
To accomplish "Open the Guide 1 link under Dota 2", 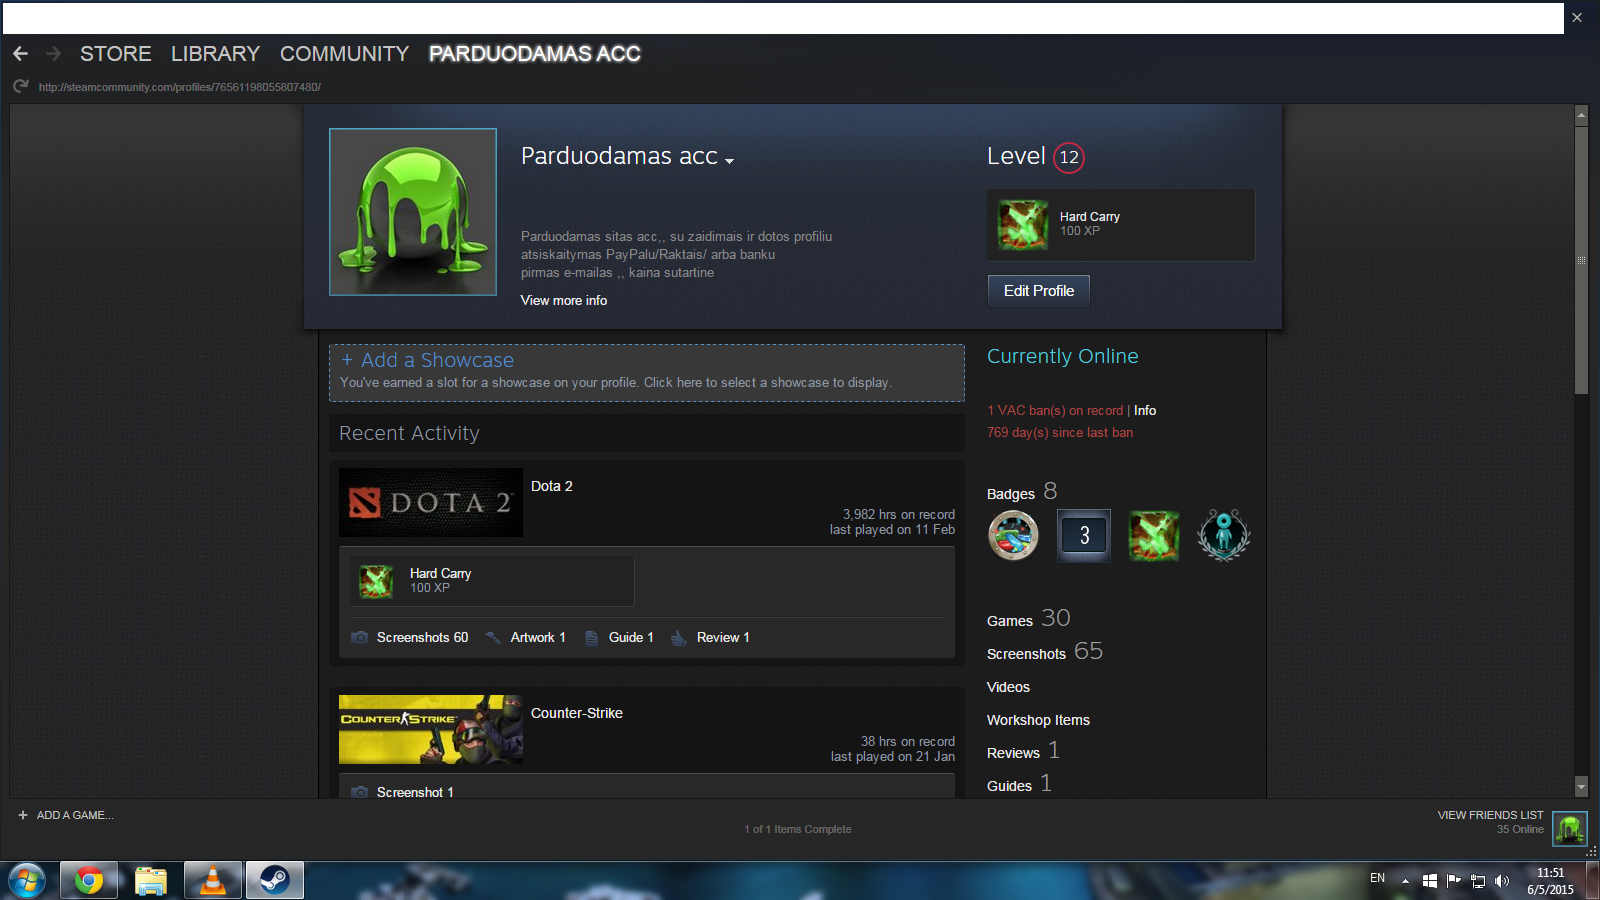I will (631, 637).
